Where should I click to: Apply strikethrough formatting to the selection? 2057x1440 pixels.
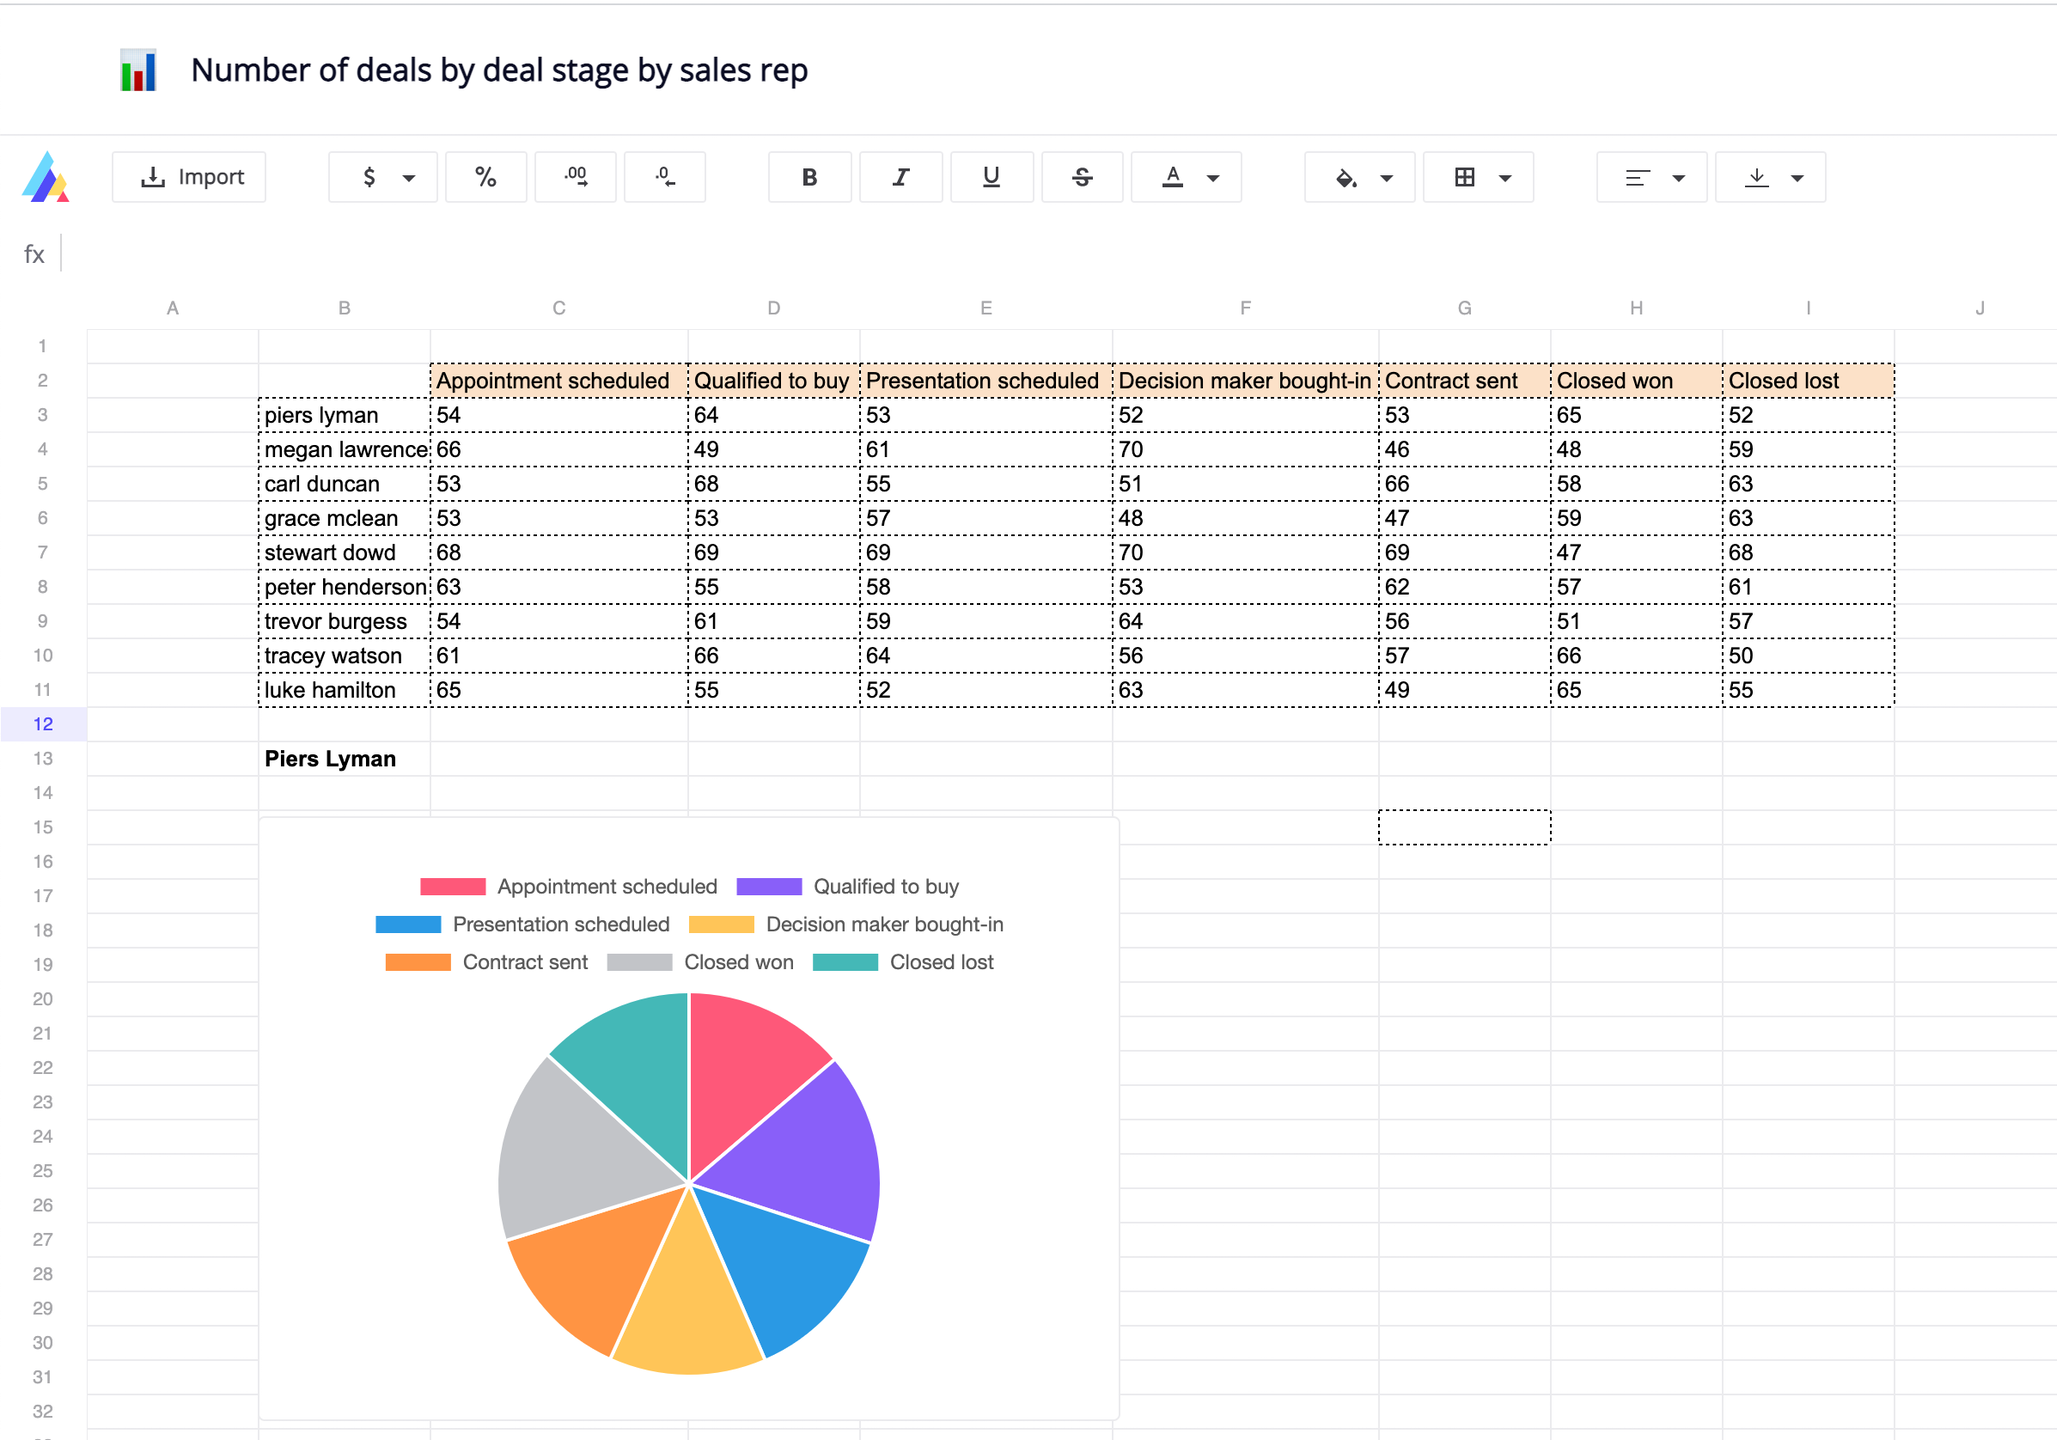pos(1082,176)
